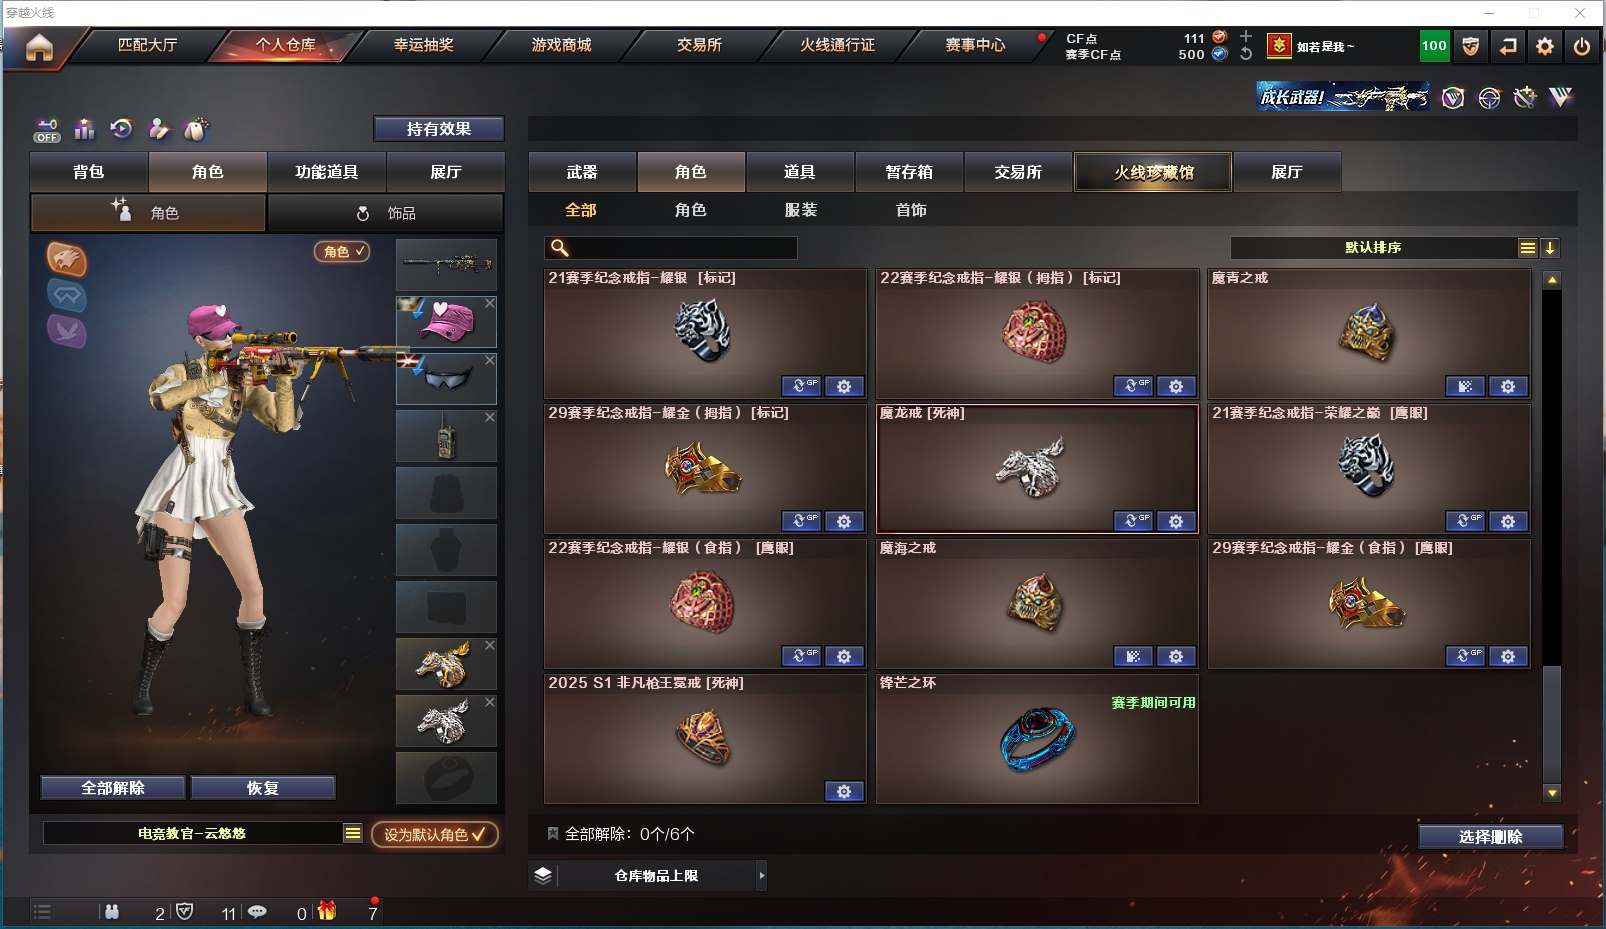Select the 首饰 filter tab
Viewport: 1606px width, 929px height.
tap(911, 210)
